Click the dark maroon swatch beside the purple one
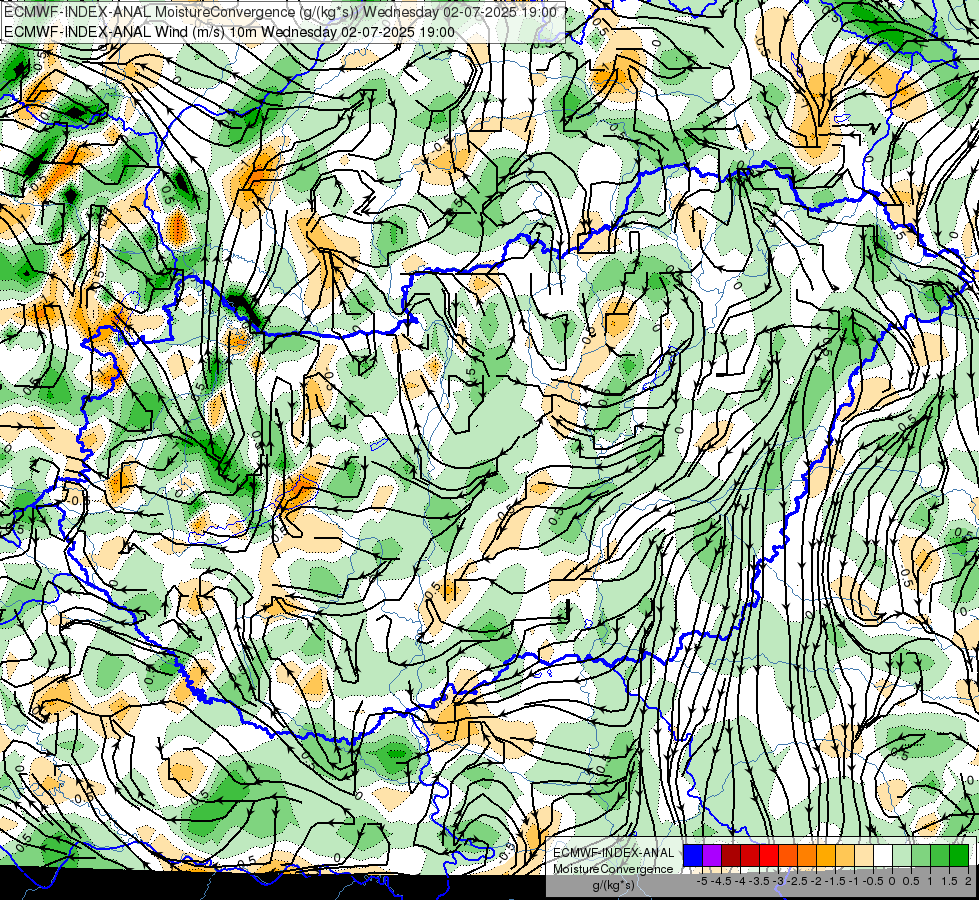Screen dimensions: 979x900 click(731, 855)
